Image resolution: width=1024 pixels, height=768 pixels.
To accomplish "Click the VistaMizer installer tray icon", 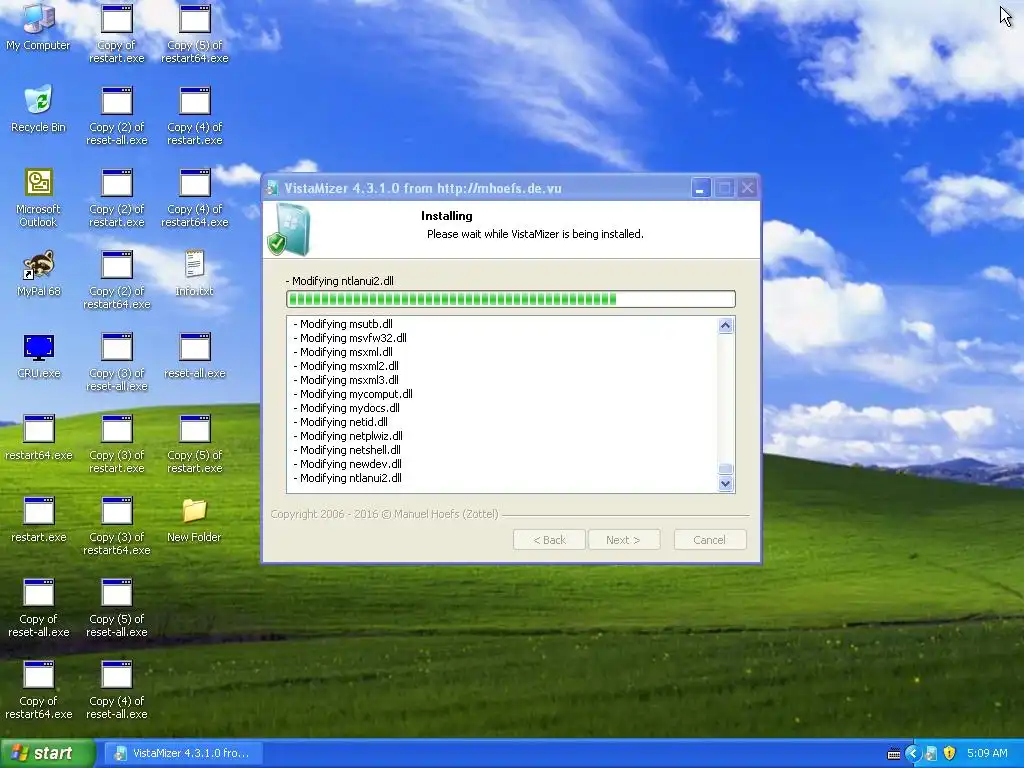I will coord(931,754).
